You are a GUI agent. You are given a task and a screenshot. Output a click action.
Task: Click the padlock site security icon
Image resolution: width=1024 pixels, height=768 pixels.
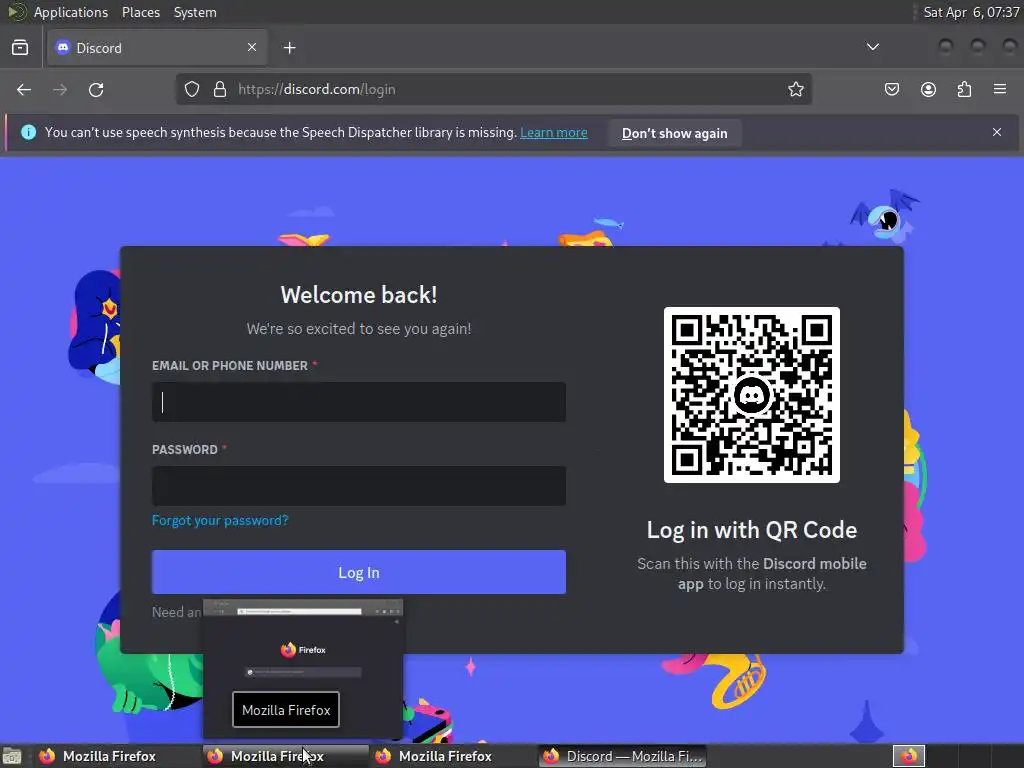pyautogui.click(x=220, y=89)
